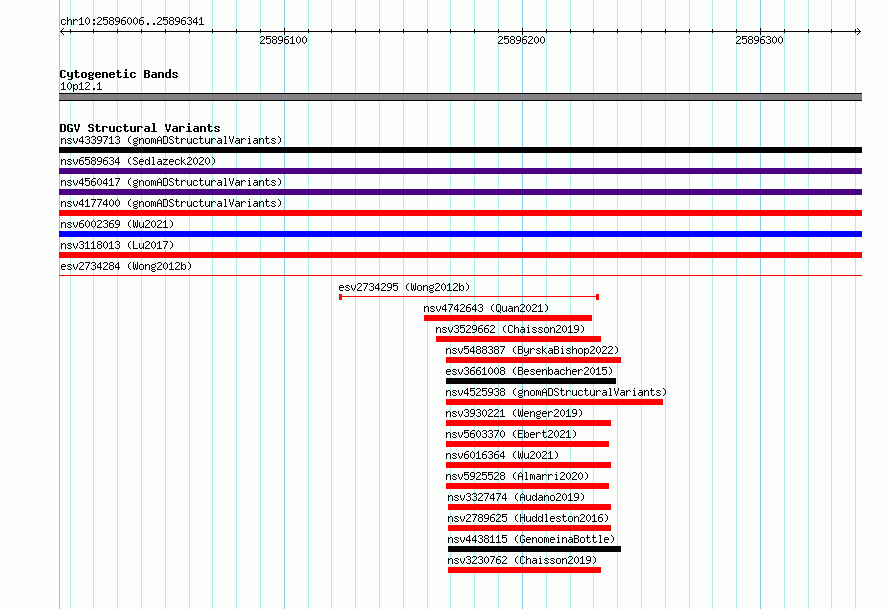
Task: Open the nsv5925528 (Almarri2020) label
Action: 517,476
